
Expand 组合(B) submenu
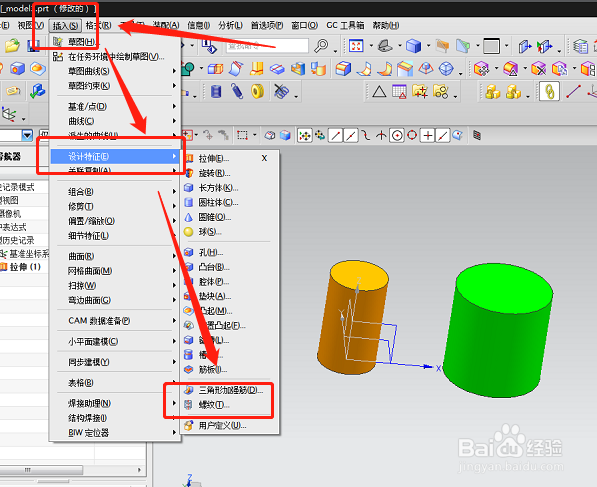(114, 192)
